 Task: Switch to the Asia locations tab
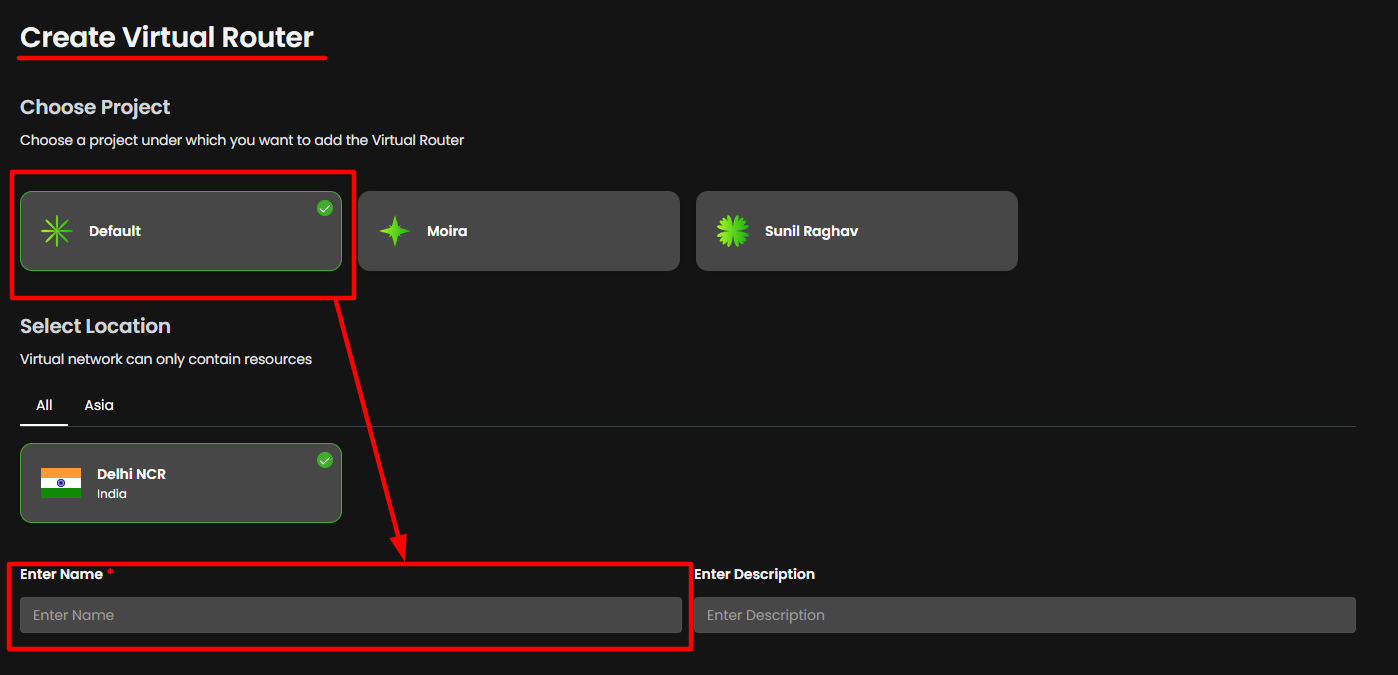click(x=99, y=405)
